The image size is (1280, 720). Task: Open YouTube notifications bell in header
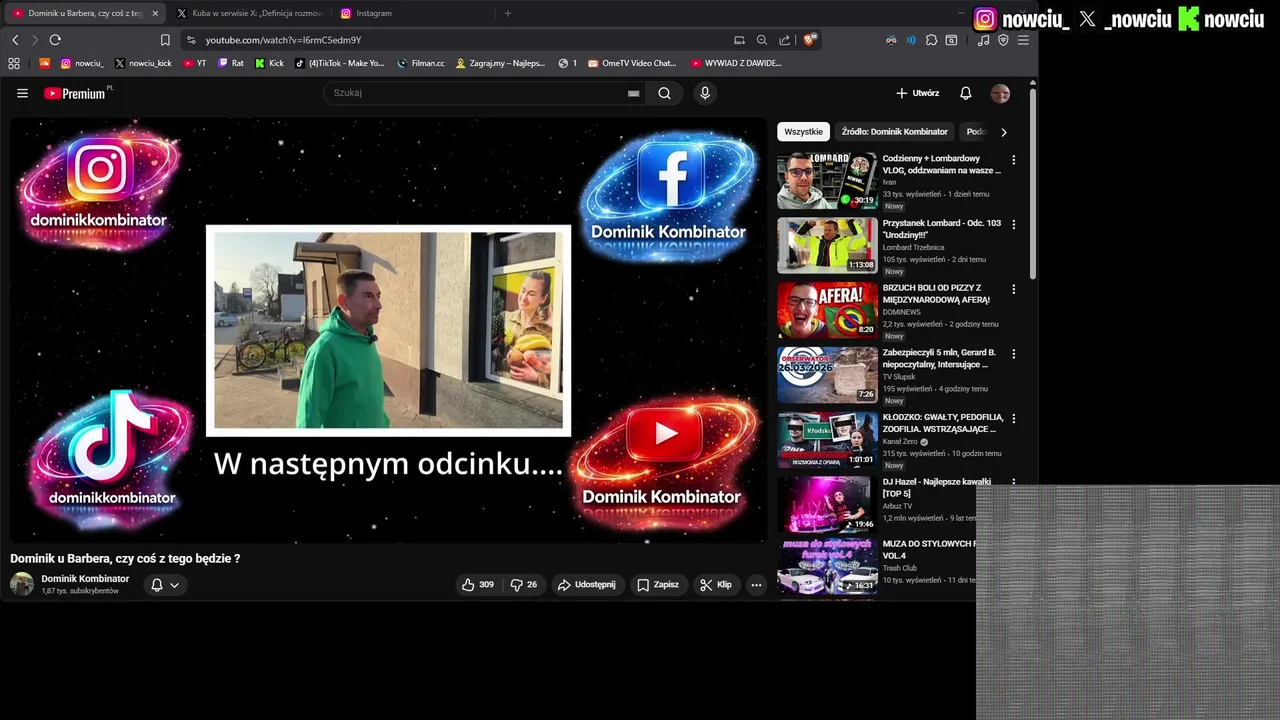(x=965, y=93)
